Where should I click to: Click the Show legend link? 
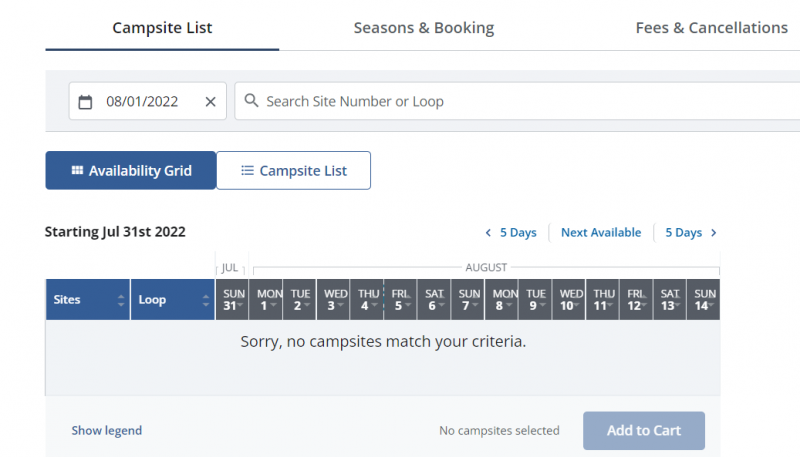point(106,431)
